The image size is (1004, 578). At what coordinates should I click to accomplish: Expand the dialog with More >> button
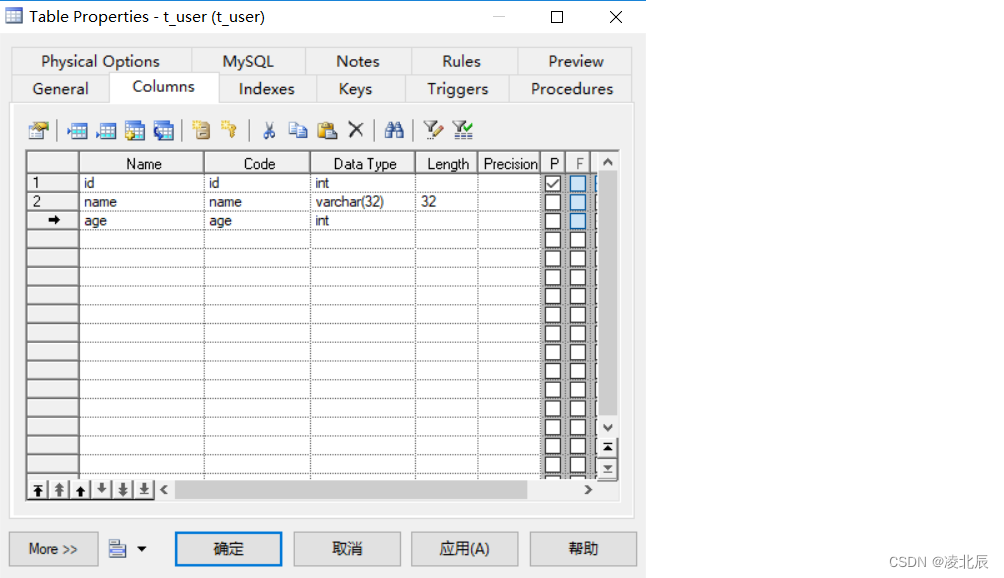point(53,549)
